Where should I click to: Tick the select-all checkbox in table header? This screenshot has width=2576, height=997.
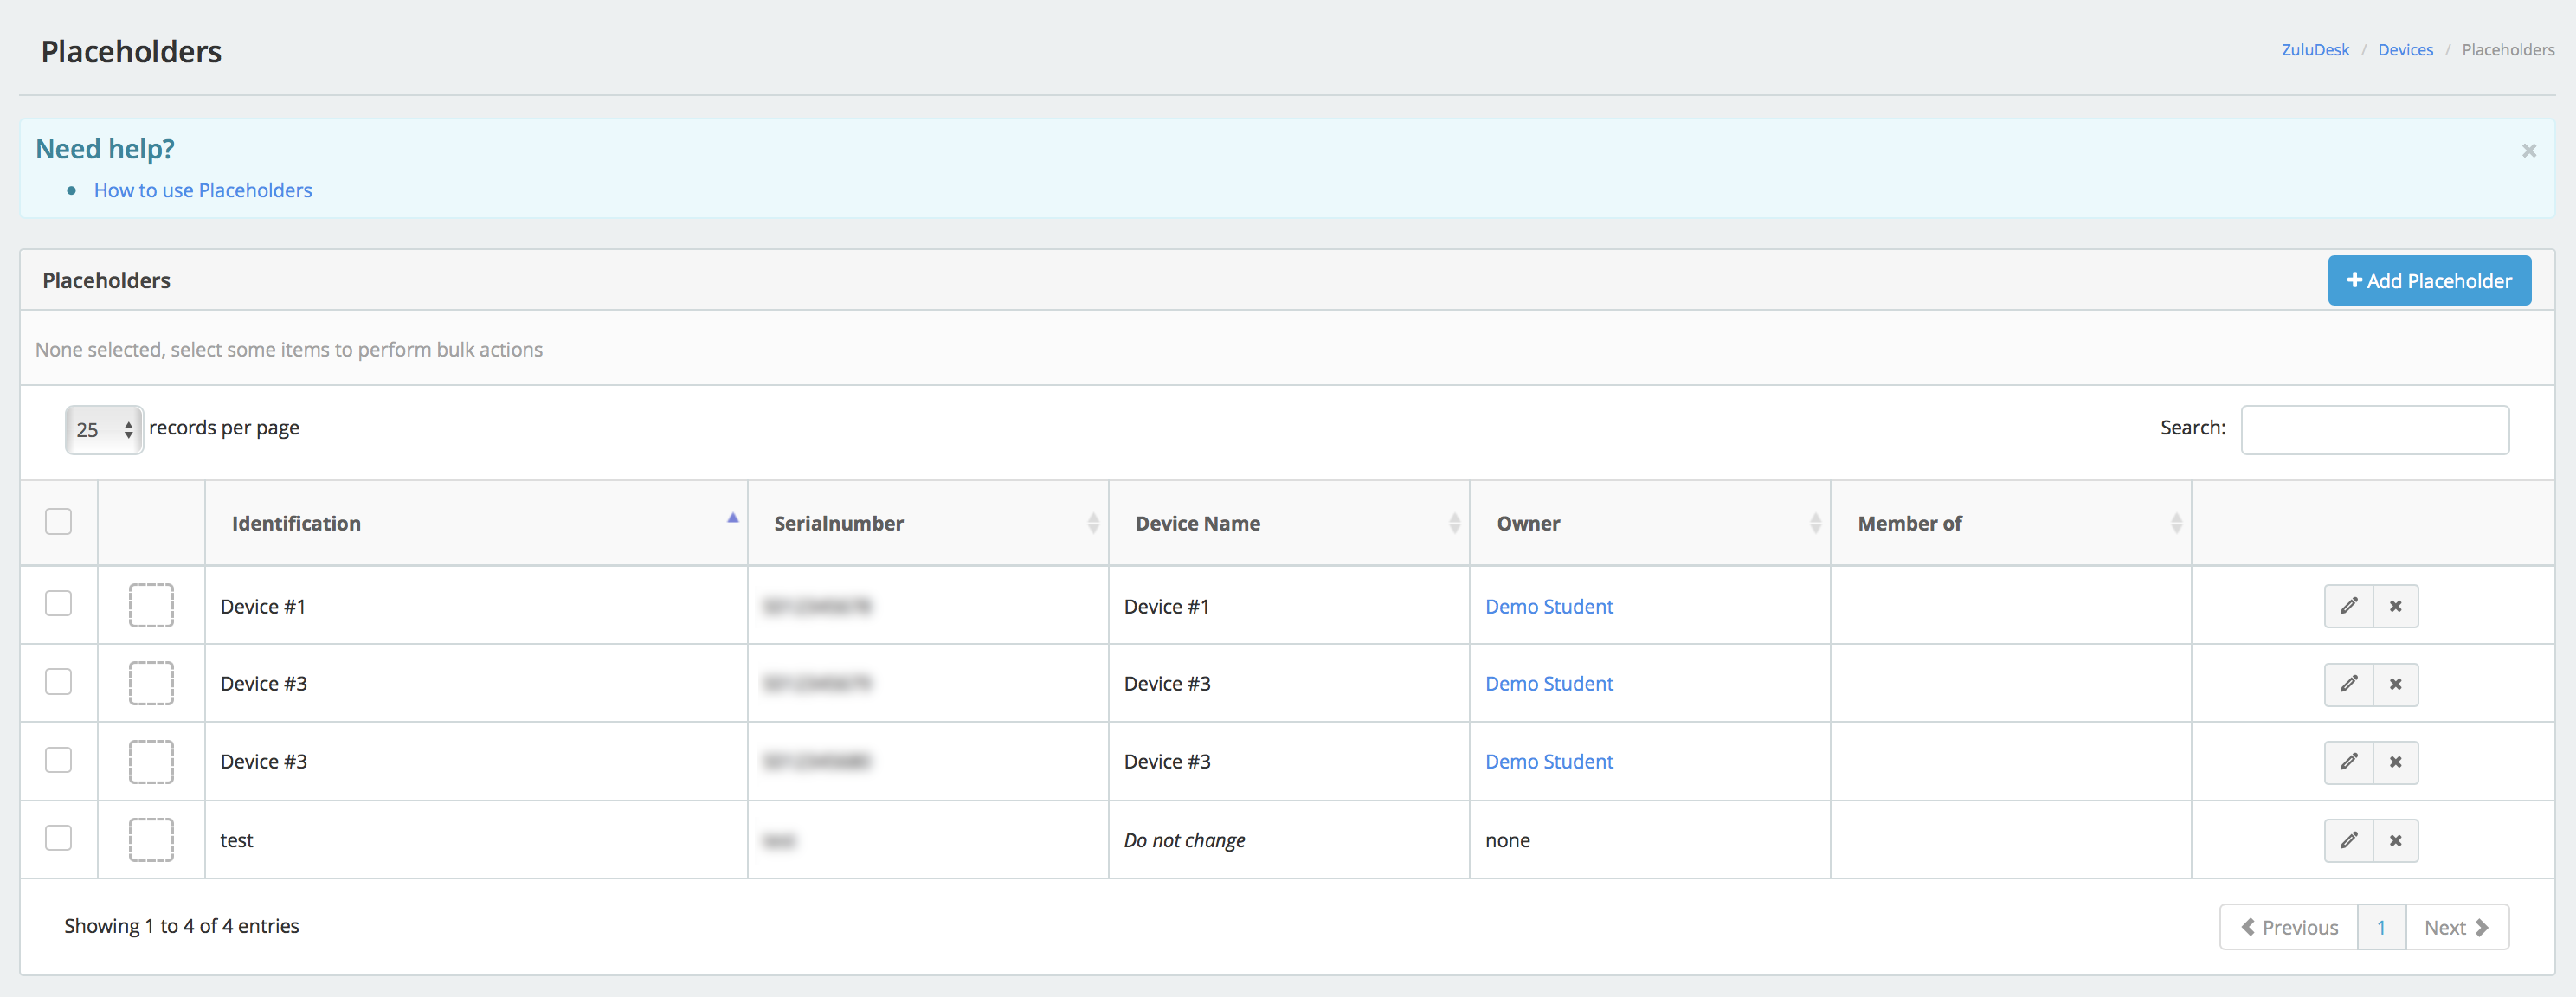click(58, 521)
